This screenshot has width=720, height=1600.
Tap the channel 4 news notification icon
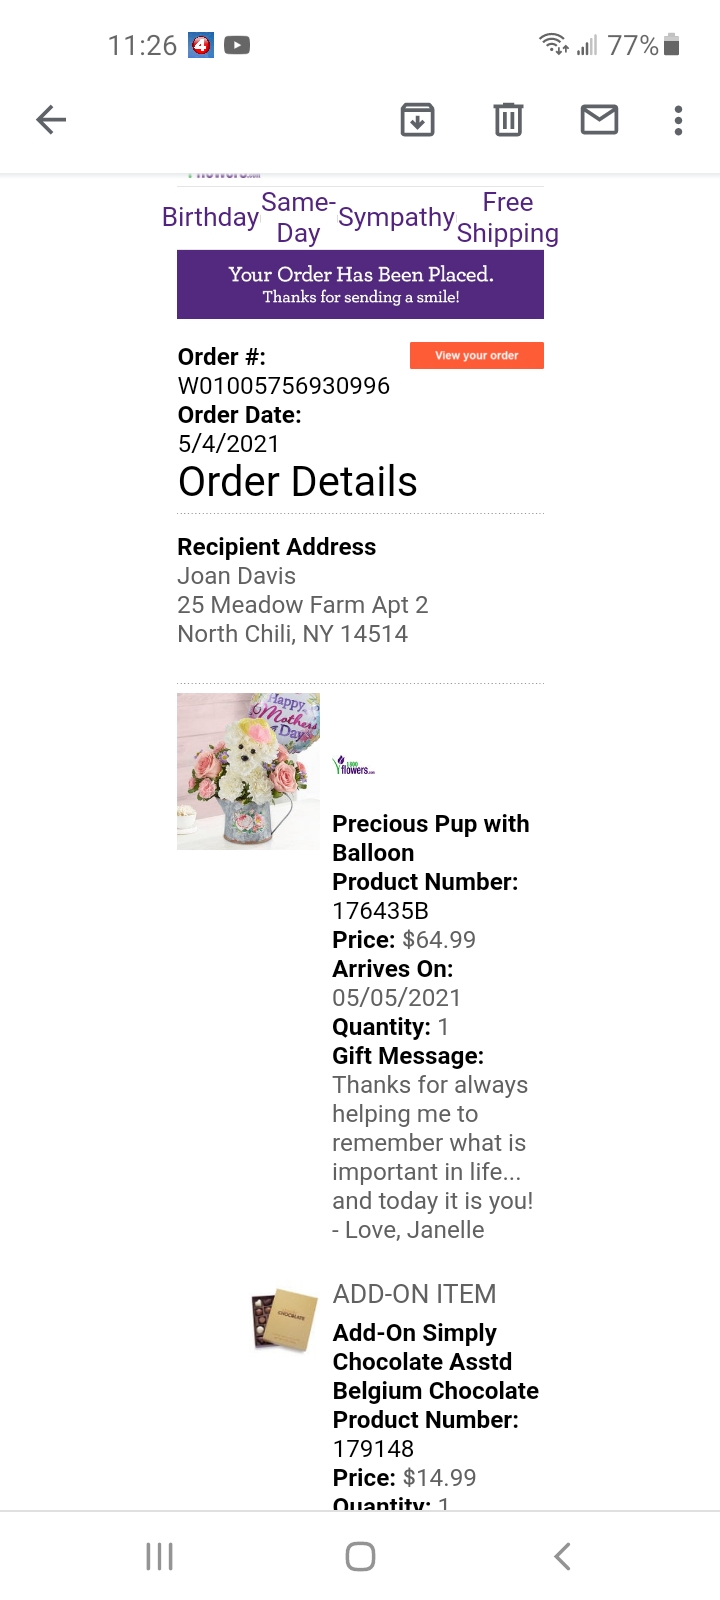click(201, 45)
